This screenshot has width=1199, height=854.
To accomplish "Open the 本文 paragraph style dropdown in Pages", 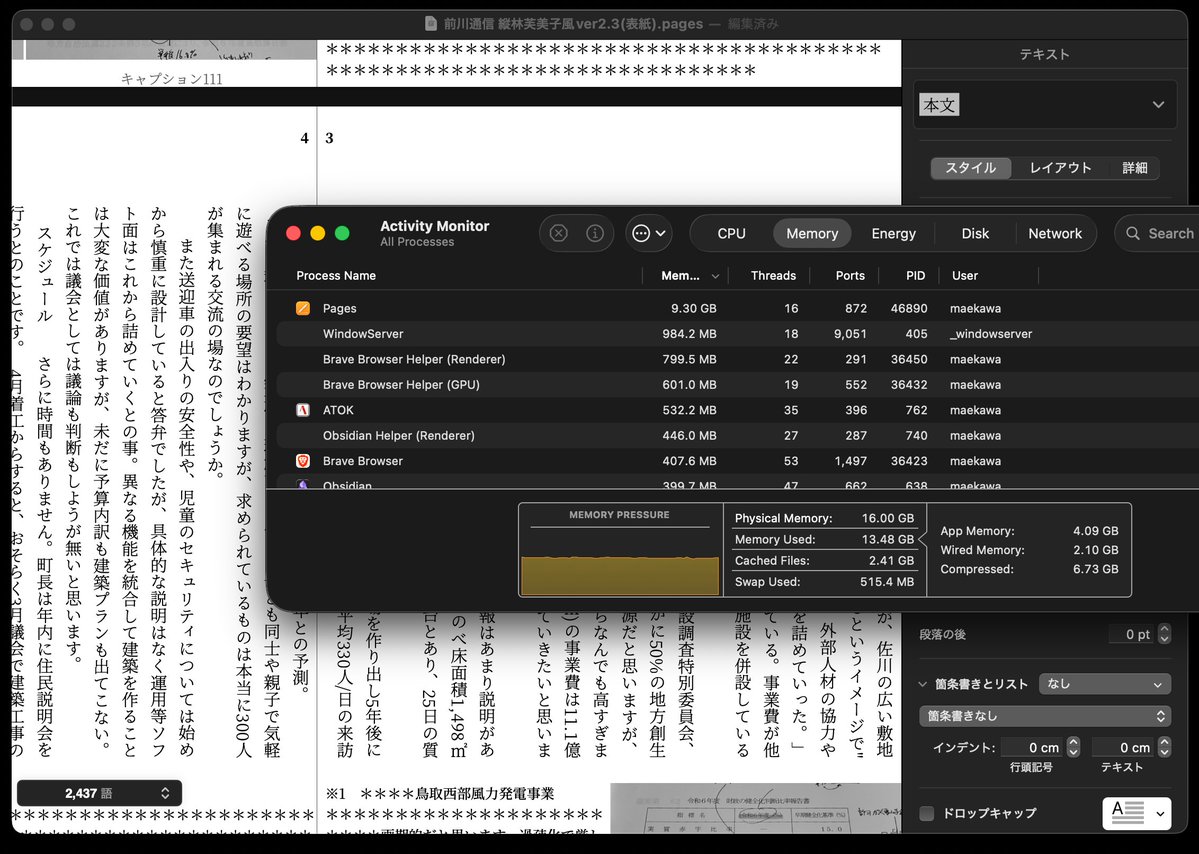I will [x=1045, y=105].
